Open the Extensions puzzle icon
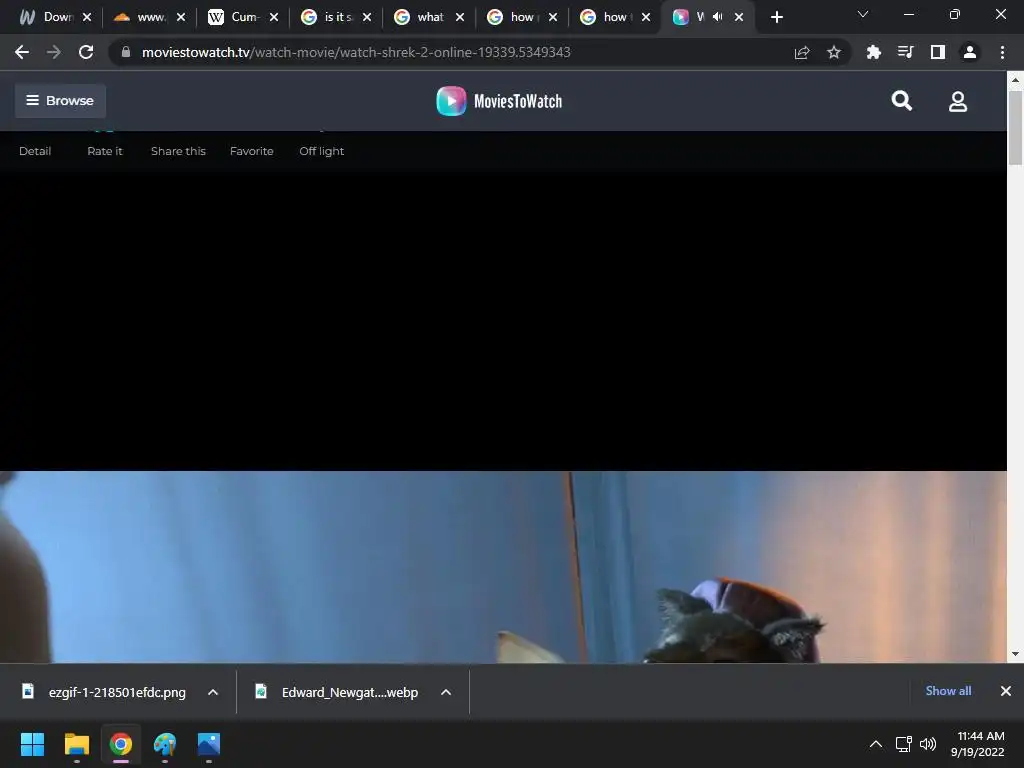The width and height of the screenshot is (1024, 768). (x=873, y=52)
